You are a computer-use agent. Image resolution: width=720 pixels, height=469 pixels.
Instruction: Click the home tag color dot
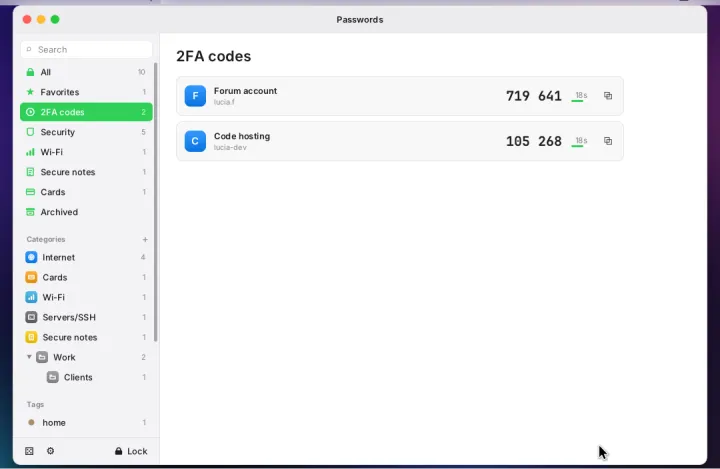31,423
